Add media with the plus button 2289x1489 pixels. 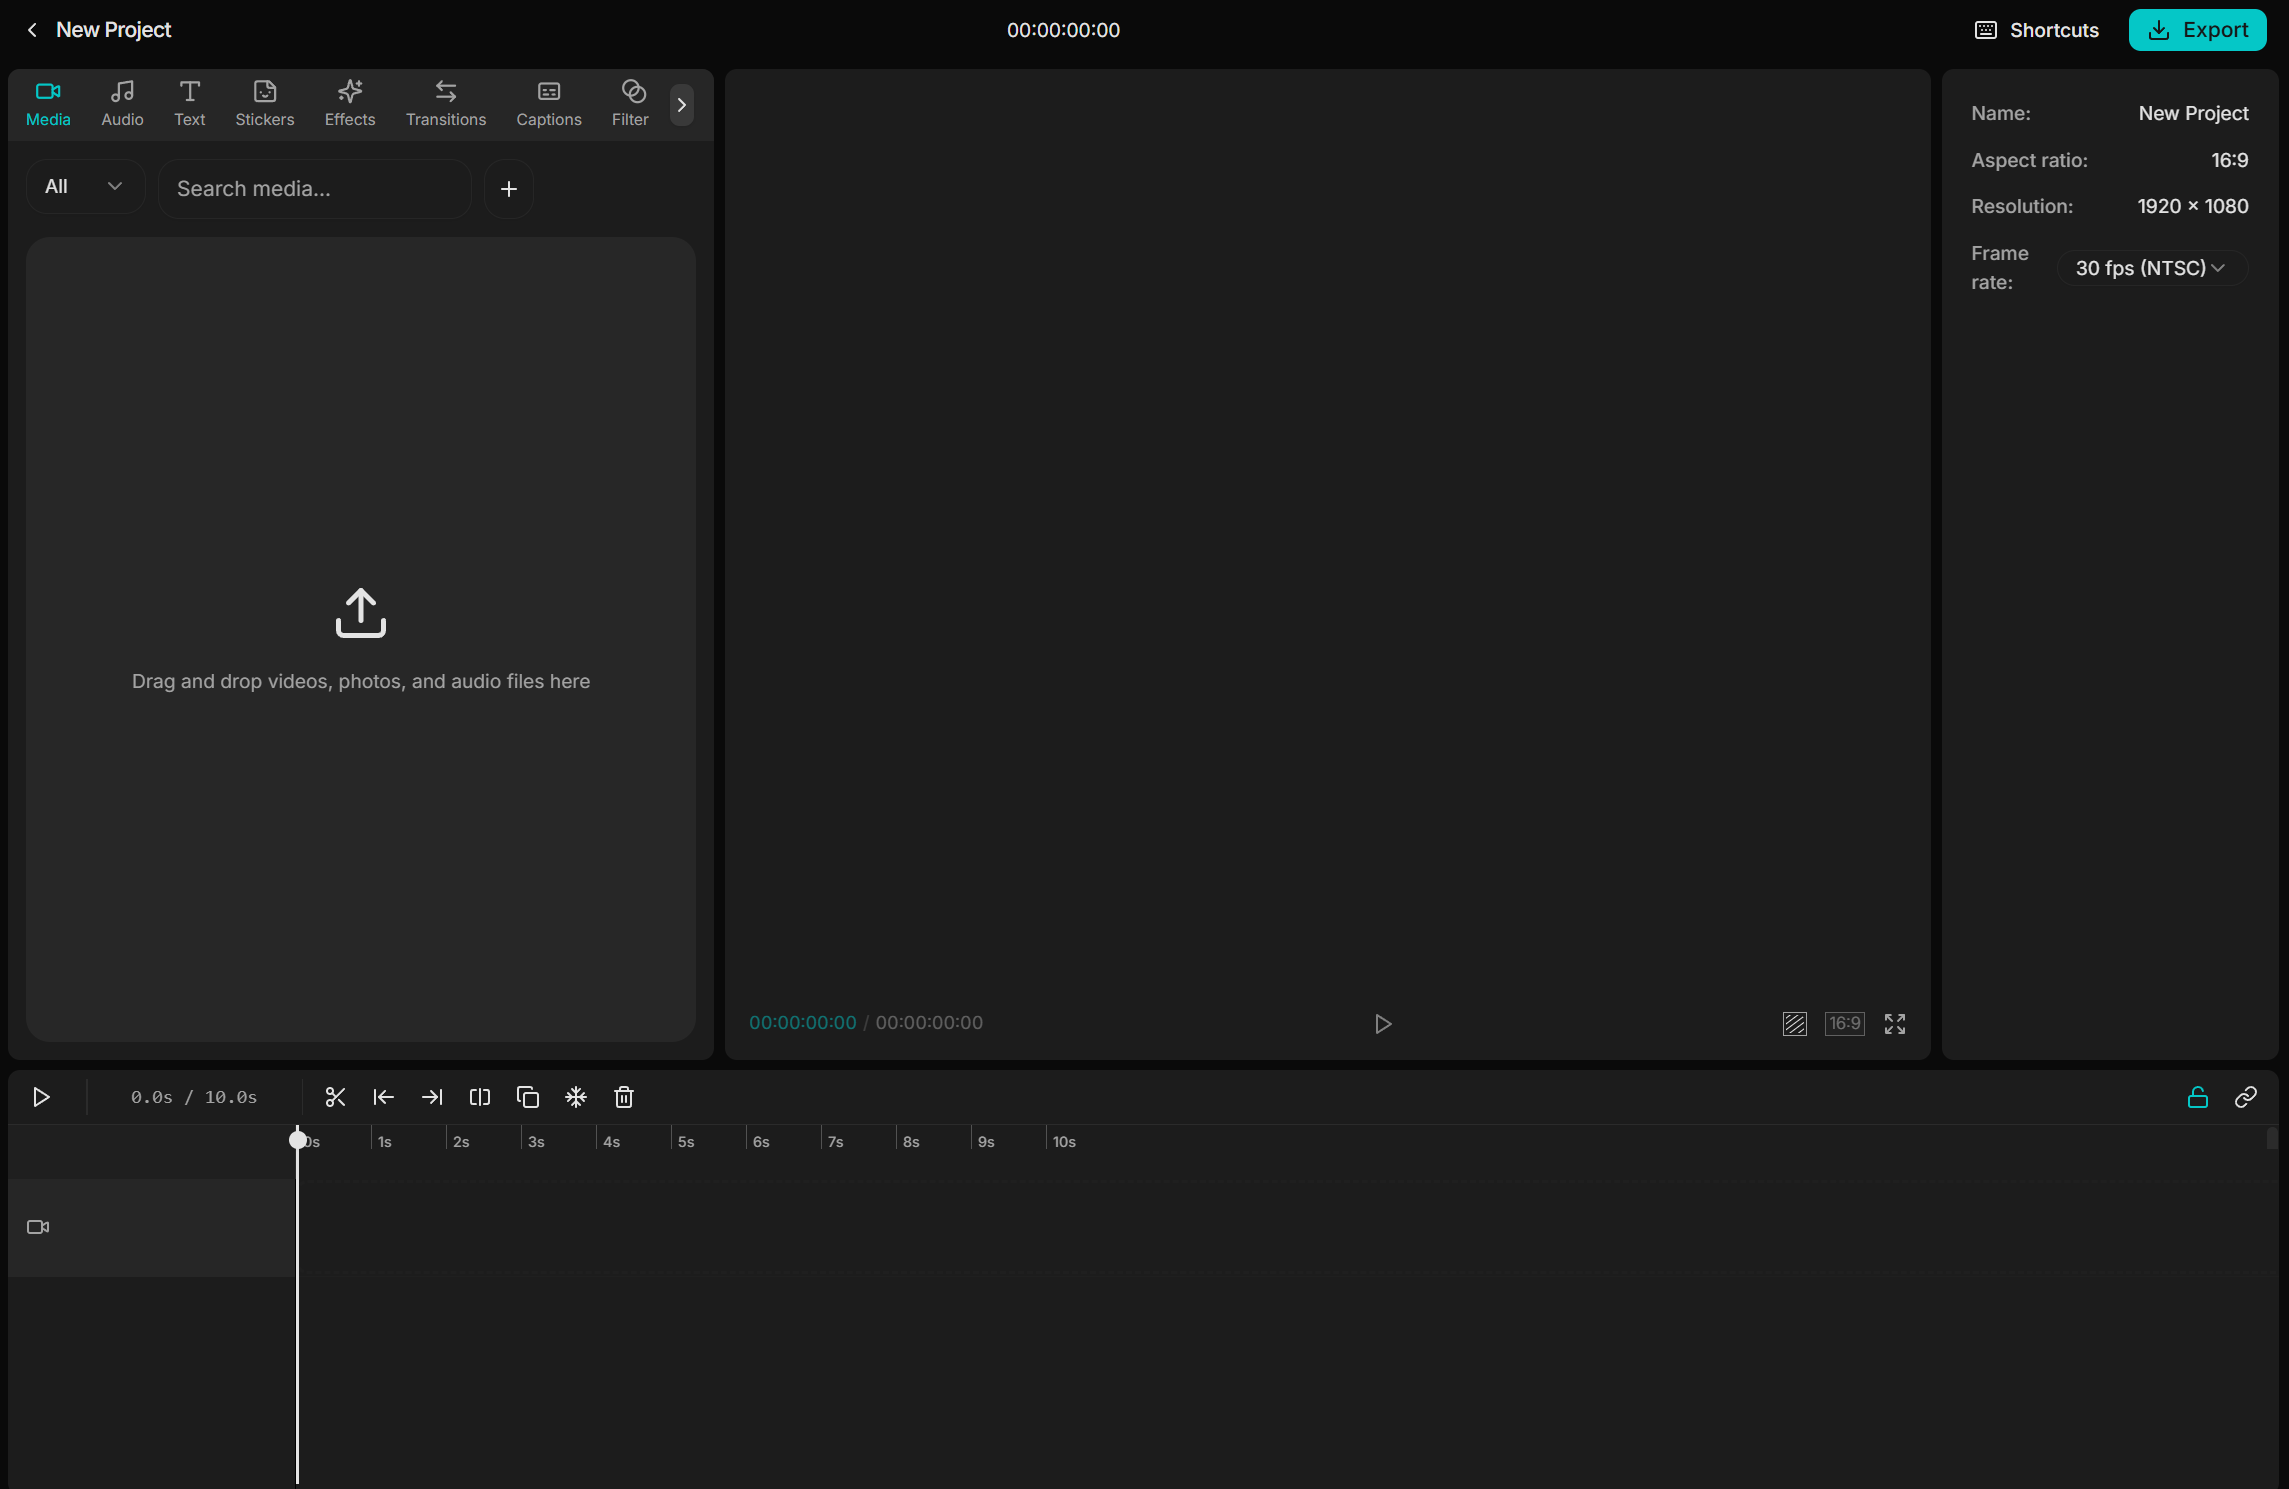508,188
